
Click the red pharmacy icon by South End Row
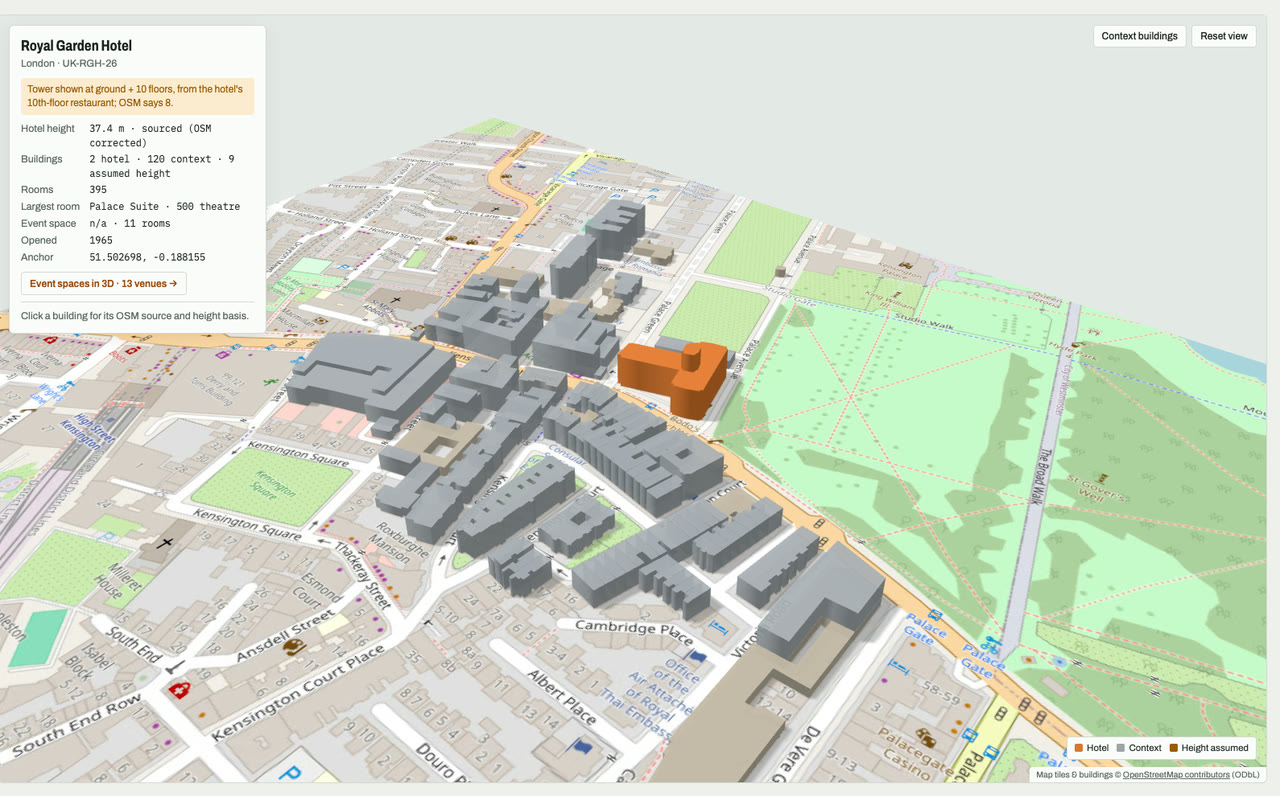pyautogui.click(x=181, y=690)
